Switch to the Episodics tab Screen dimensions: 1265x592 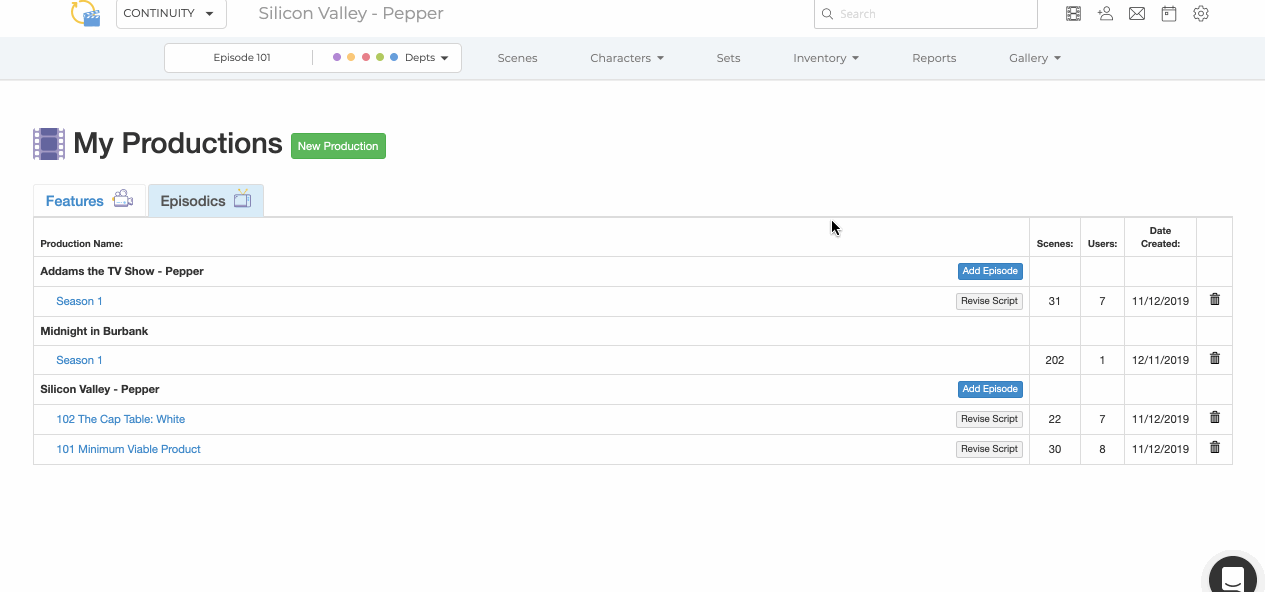coord(206,200)
